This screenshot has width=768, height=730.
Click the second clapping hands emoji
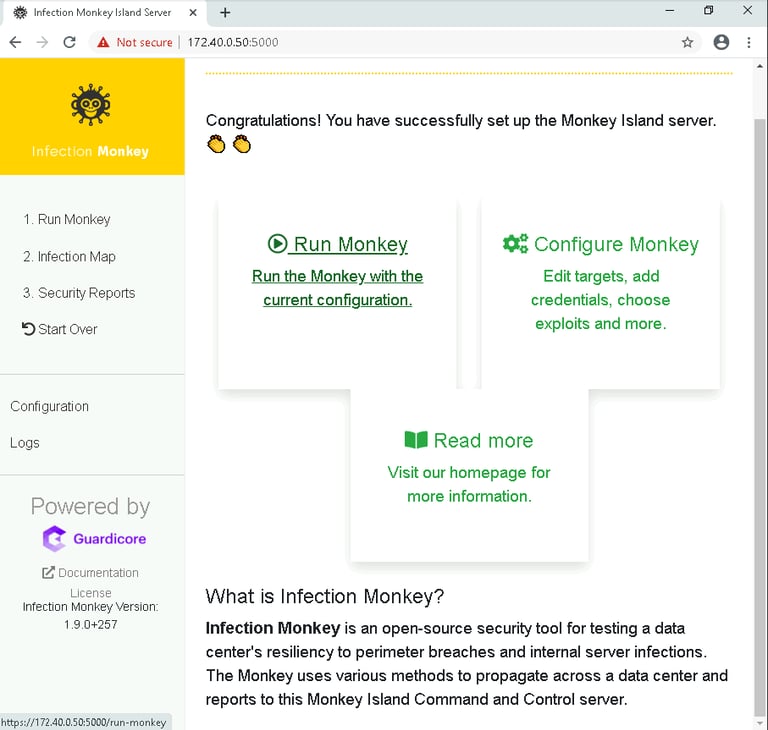point(241,144)
